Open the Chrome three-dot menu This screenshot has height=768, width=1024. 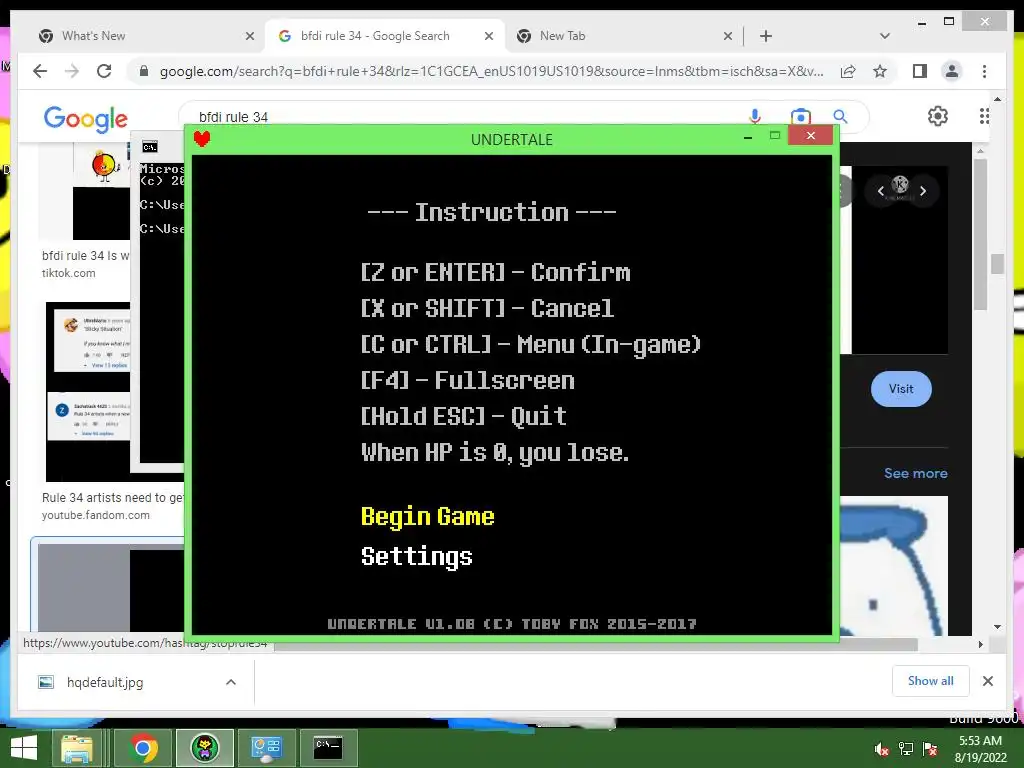click(984, 71)
